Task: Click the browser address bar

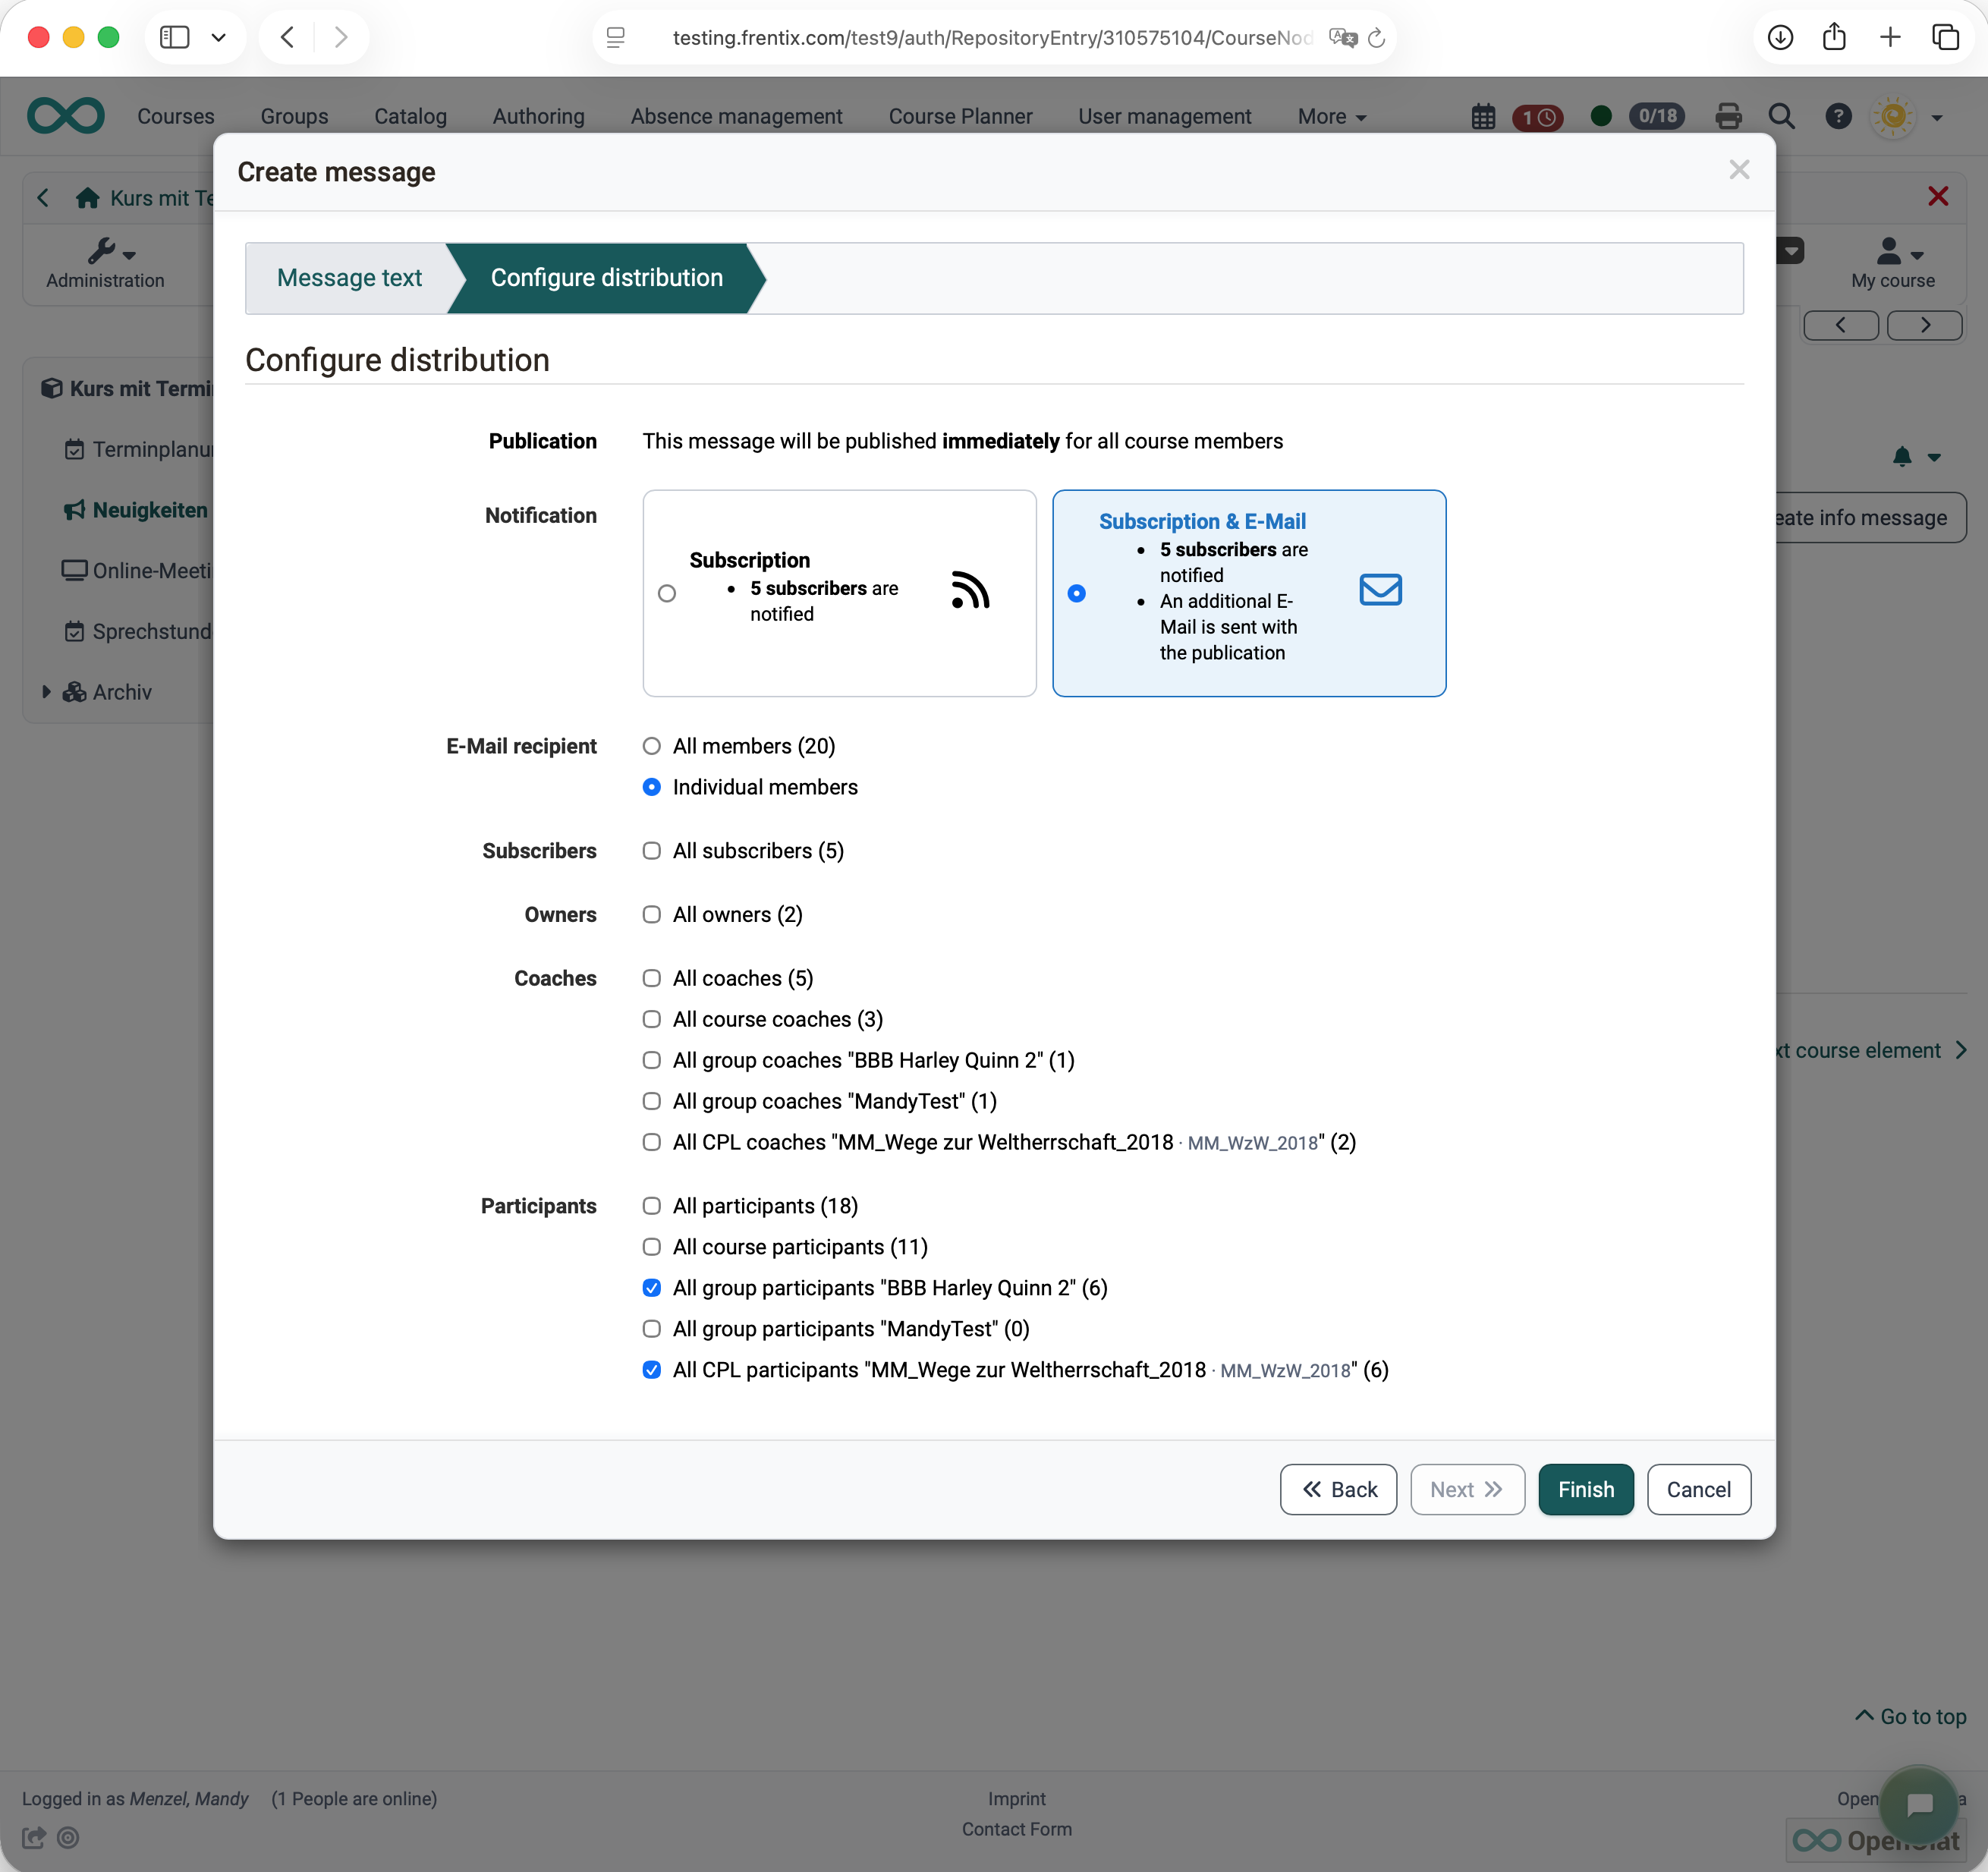Action: pyautogui.click(x=992, y=38)
